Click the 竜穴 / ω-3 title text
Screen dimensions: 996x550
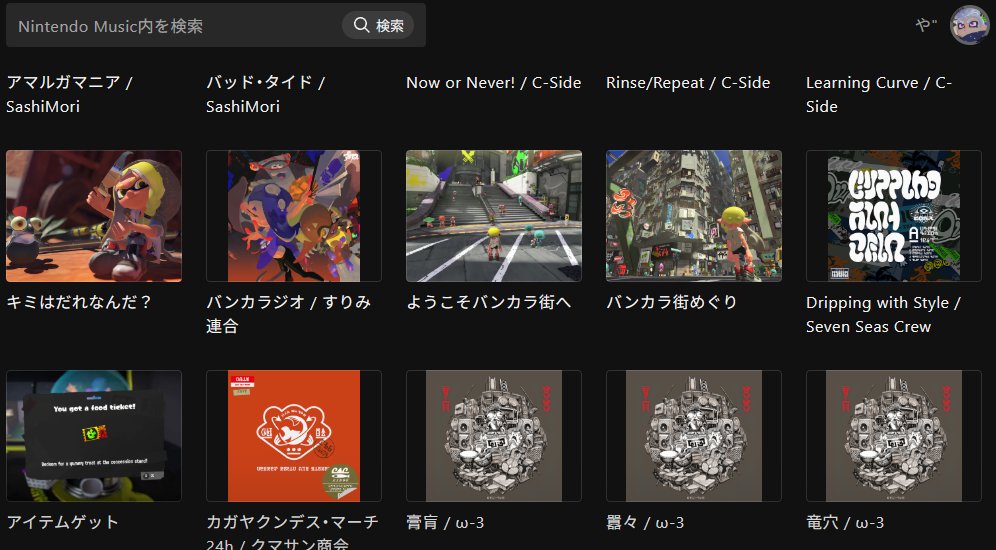(845, 522)
